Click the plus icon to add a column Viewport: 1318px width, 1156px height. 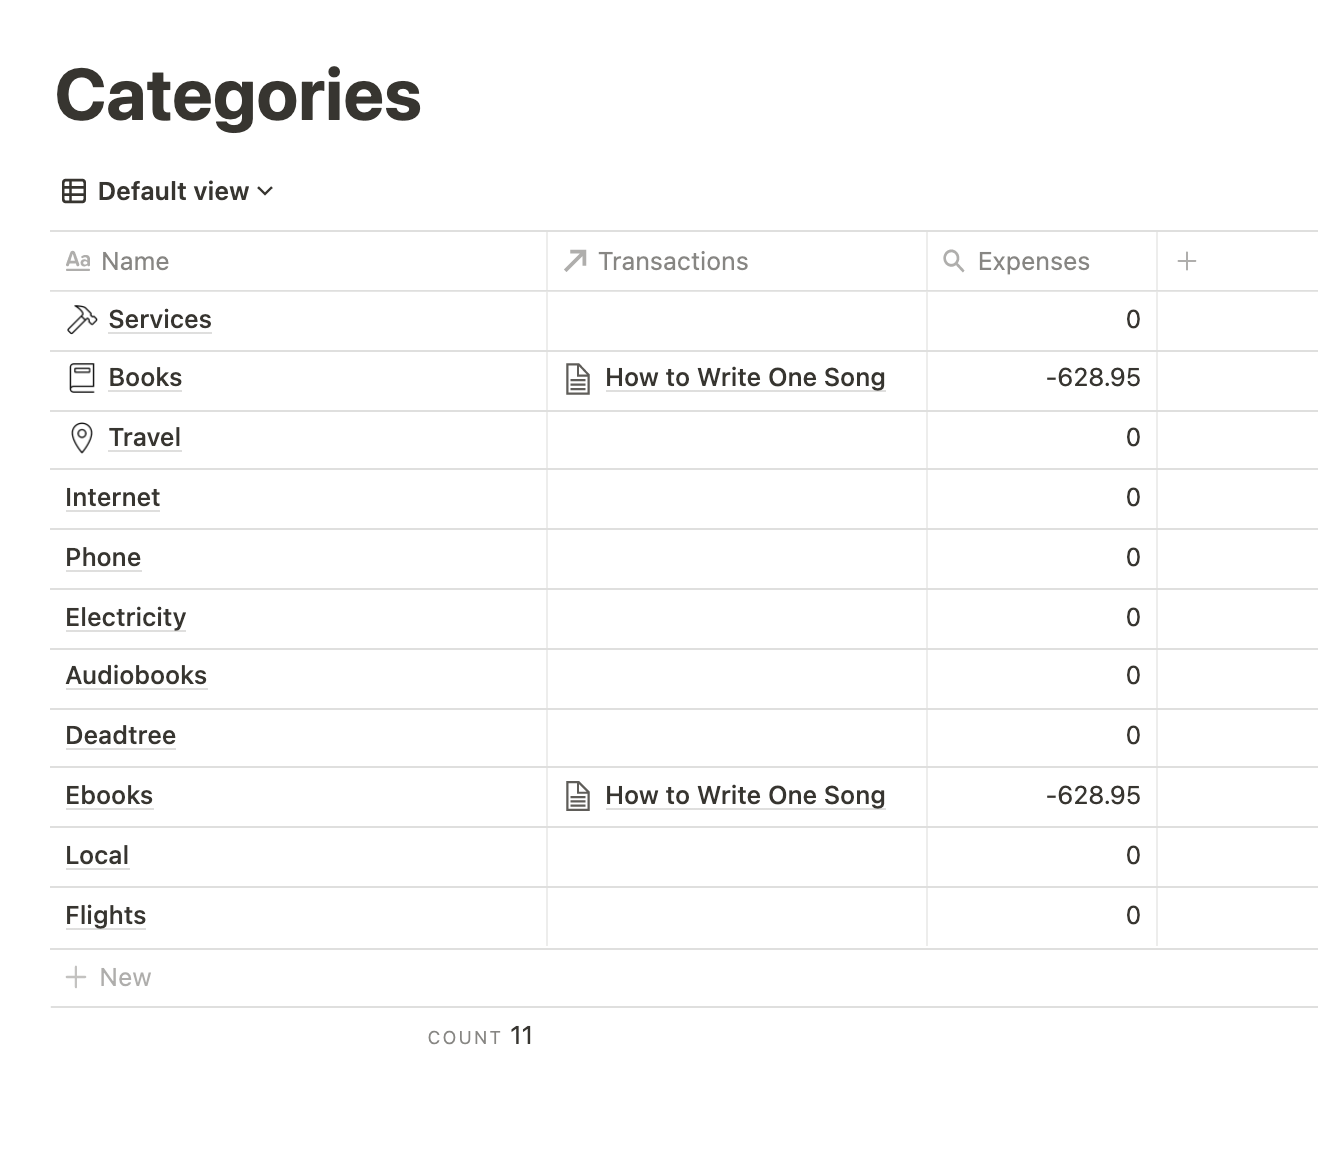(x=1187, y=261)
